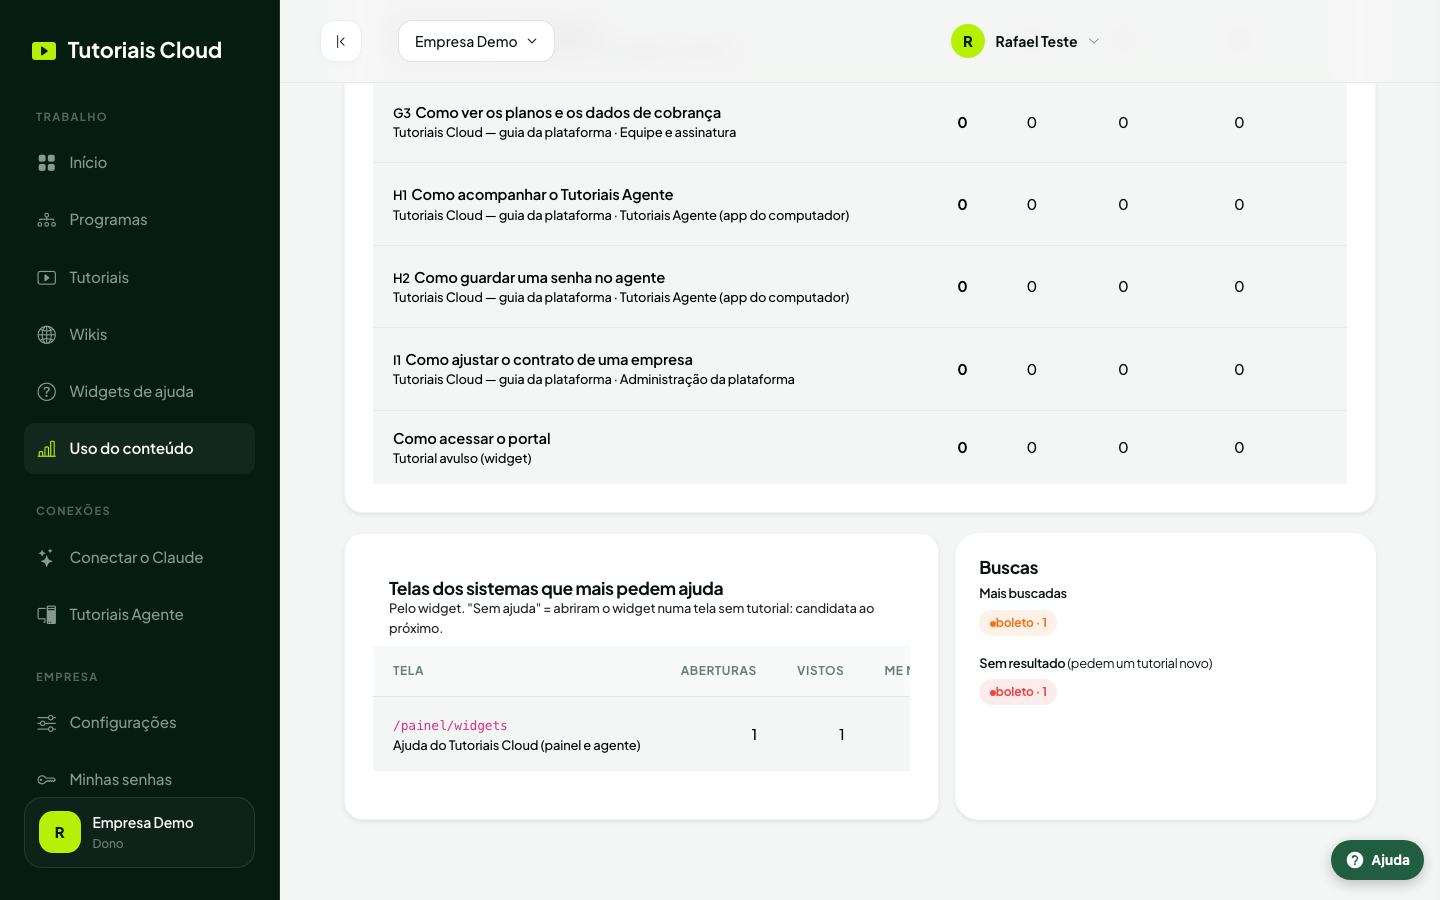Open the floating Ajuda help button
This screenshot has height=900, width=1440.
(x=1377, y=860)
